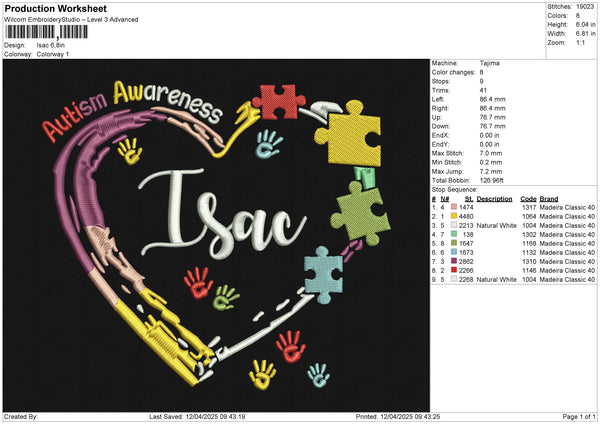Select "Natural White" description in stop row 9

pos(497,279)
